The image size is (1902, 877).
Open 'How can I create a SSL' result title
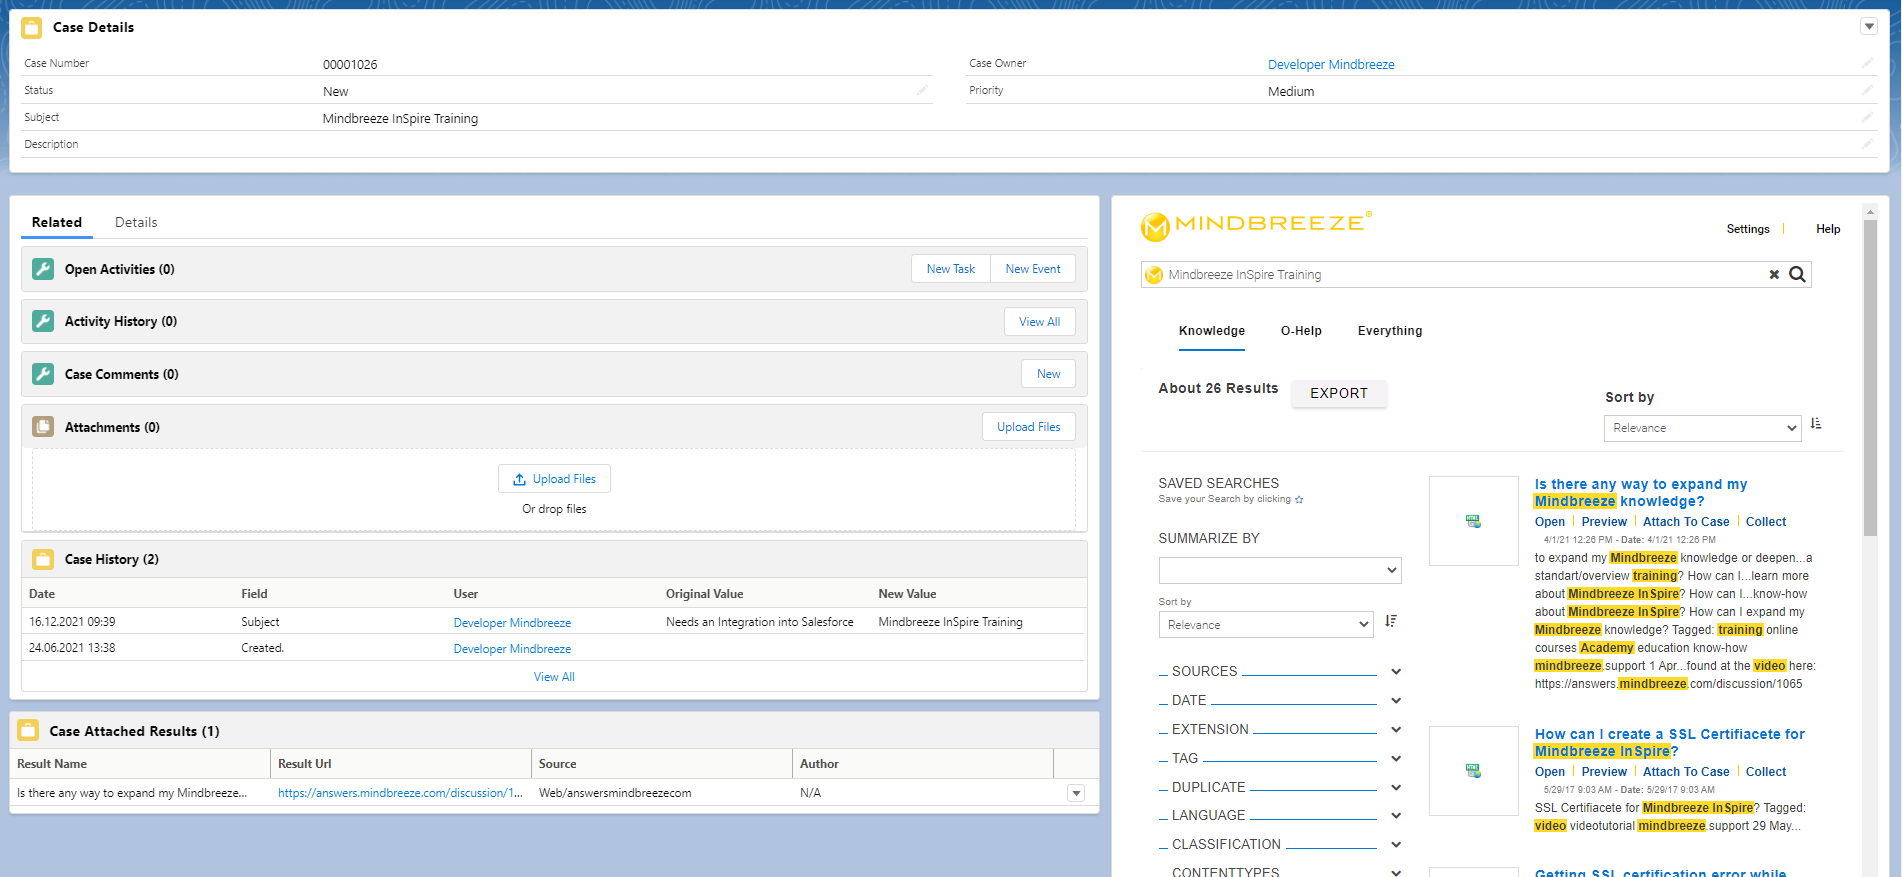pyautogui.click(x=1670, y=743)
